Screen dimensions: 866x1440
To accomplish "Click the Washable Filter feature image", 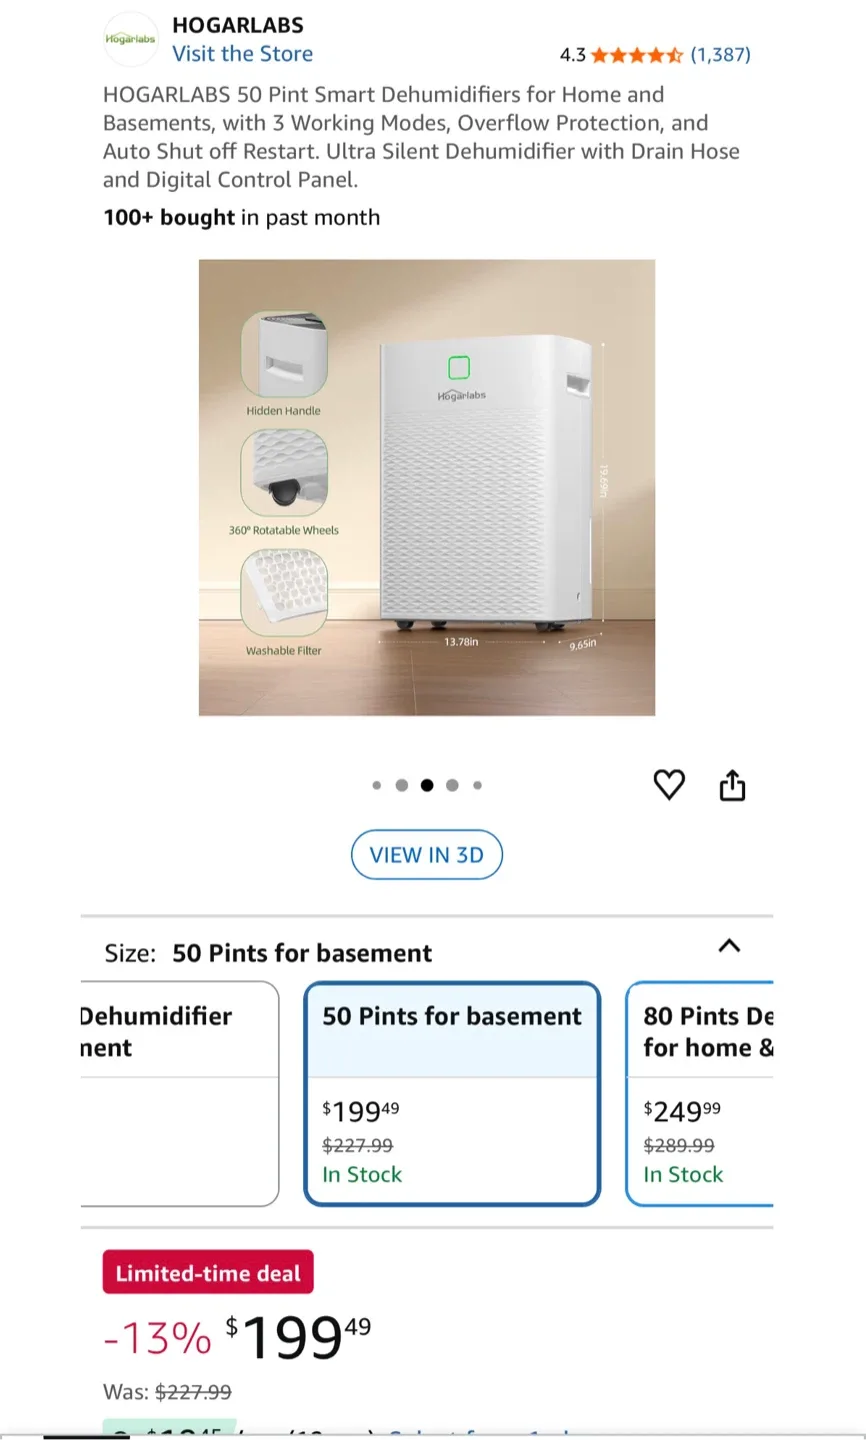I will [x=286, y=593].
